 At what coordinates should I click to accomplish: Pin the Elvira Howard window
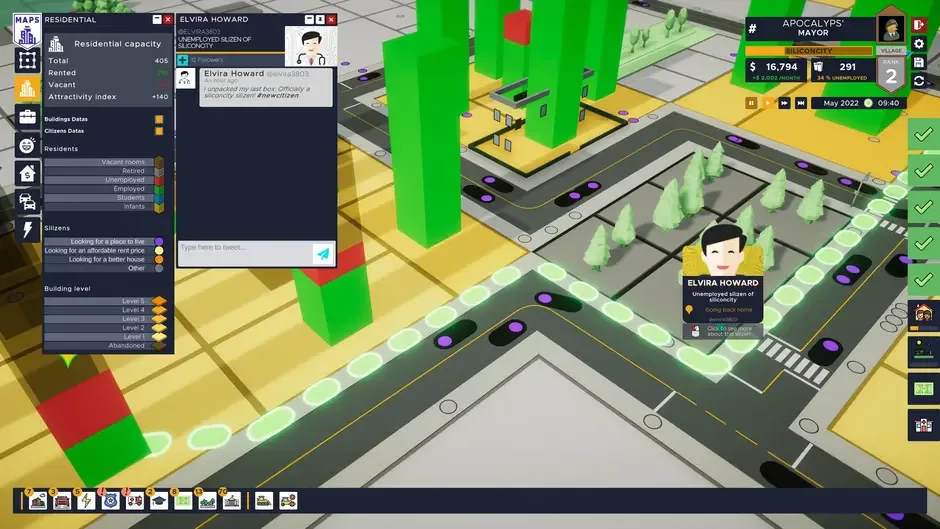(320, 20)
